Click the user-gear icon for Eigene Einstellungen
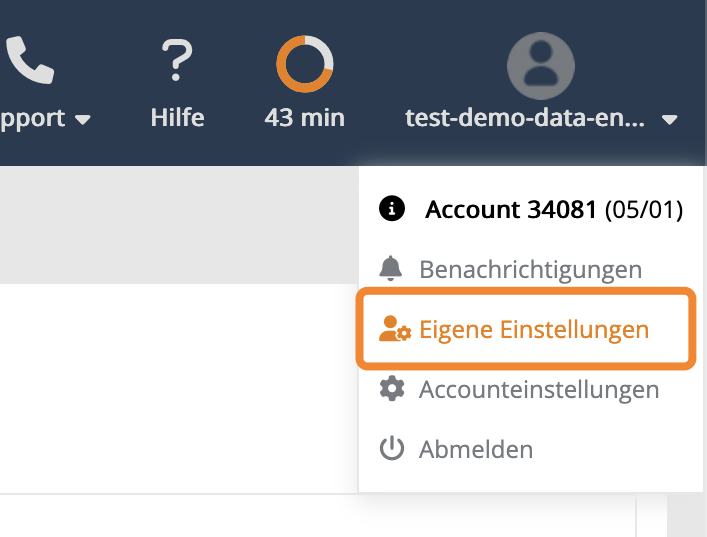 [x=394, y=330]
